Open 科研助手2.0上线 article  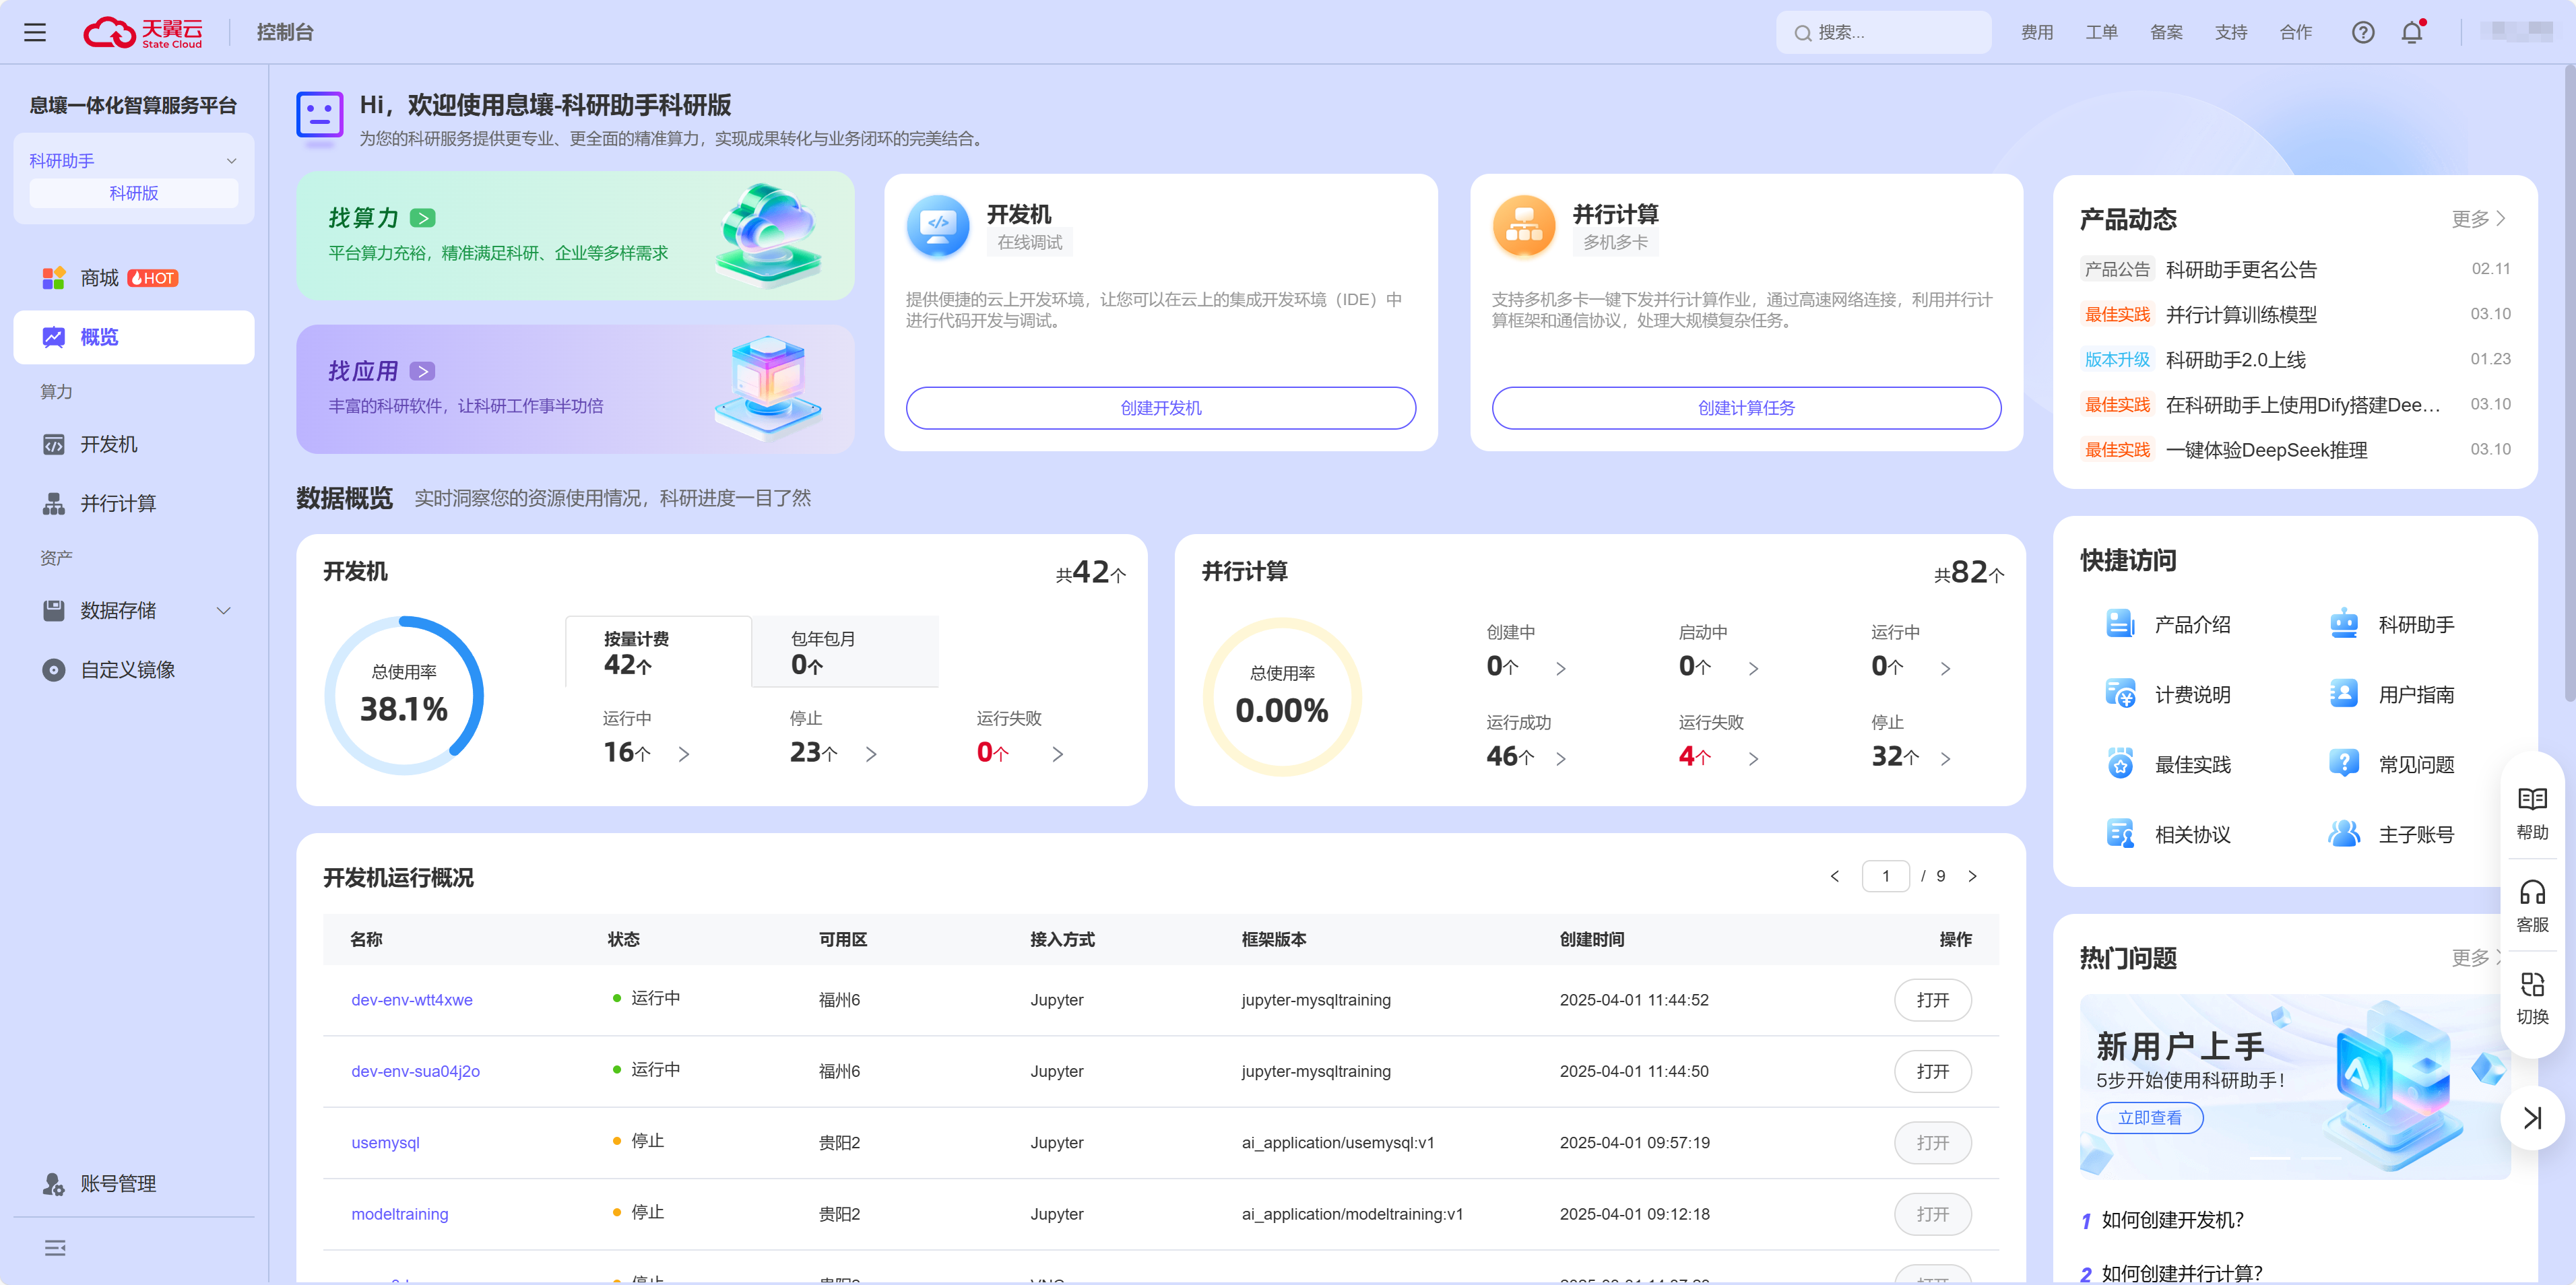point(2235,359)
